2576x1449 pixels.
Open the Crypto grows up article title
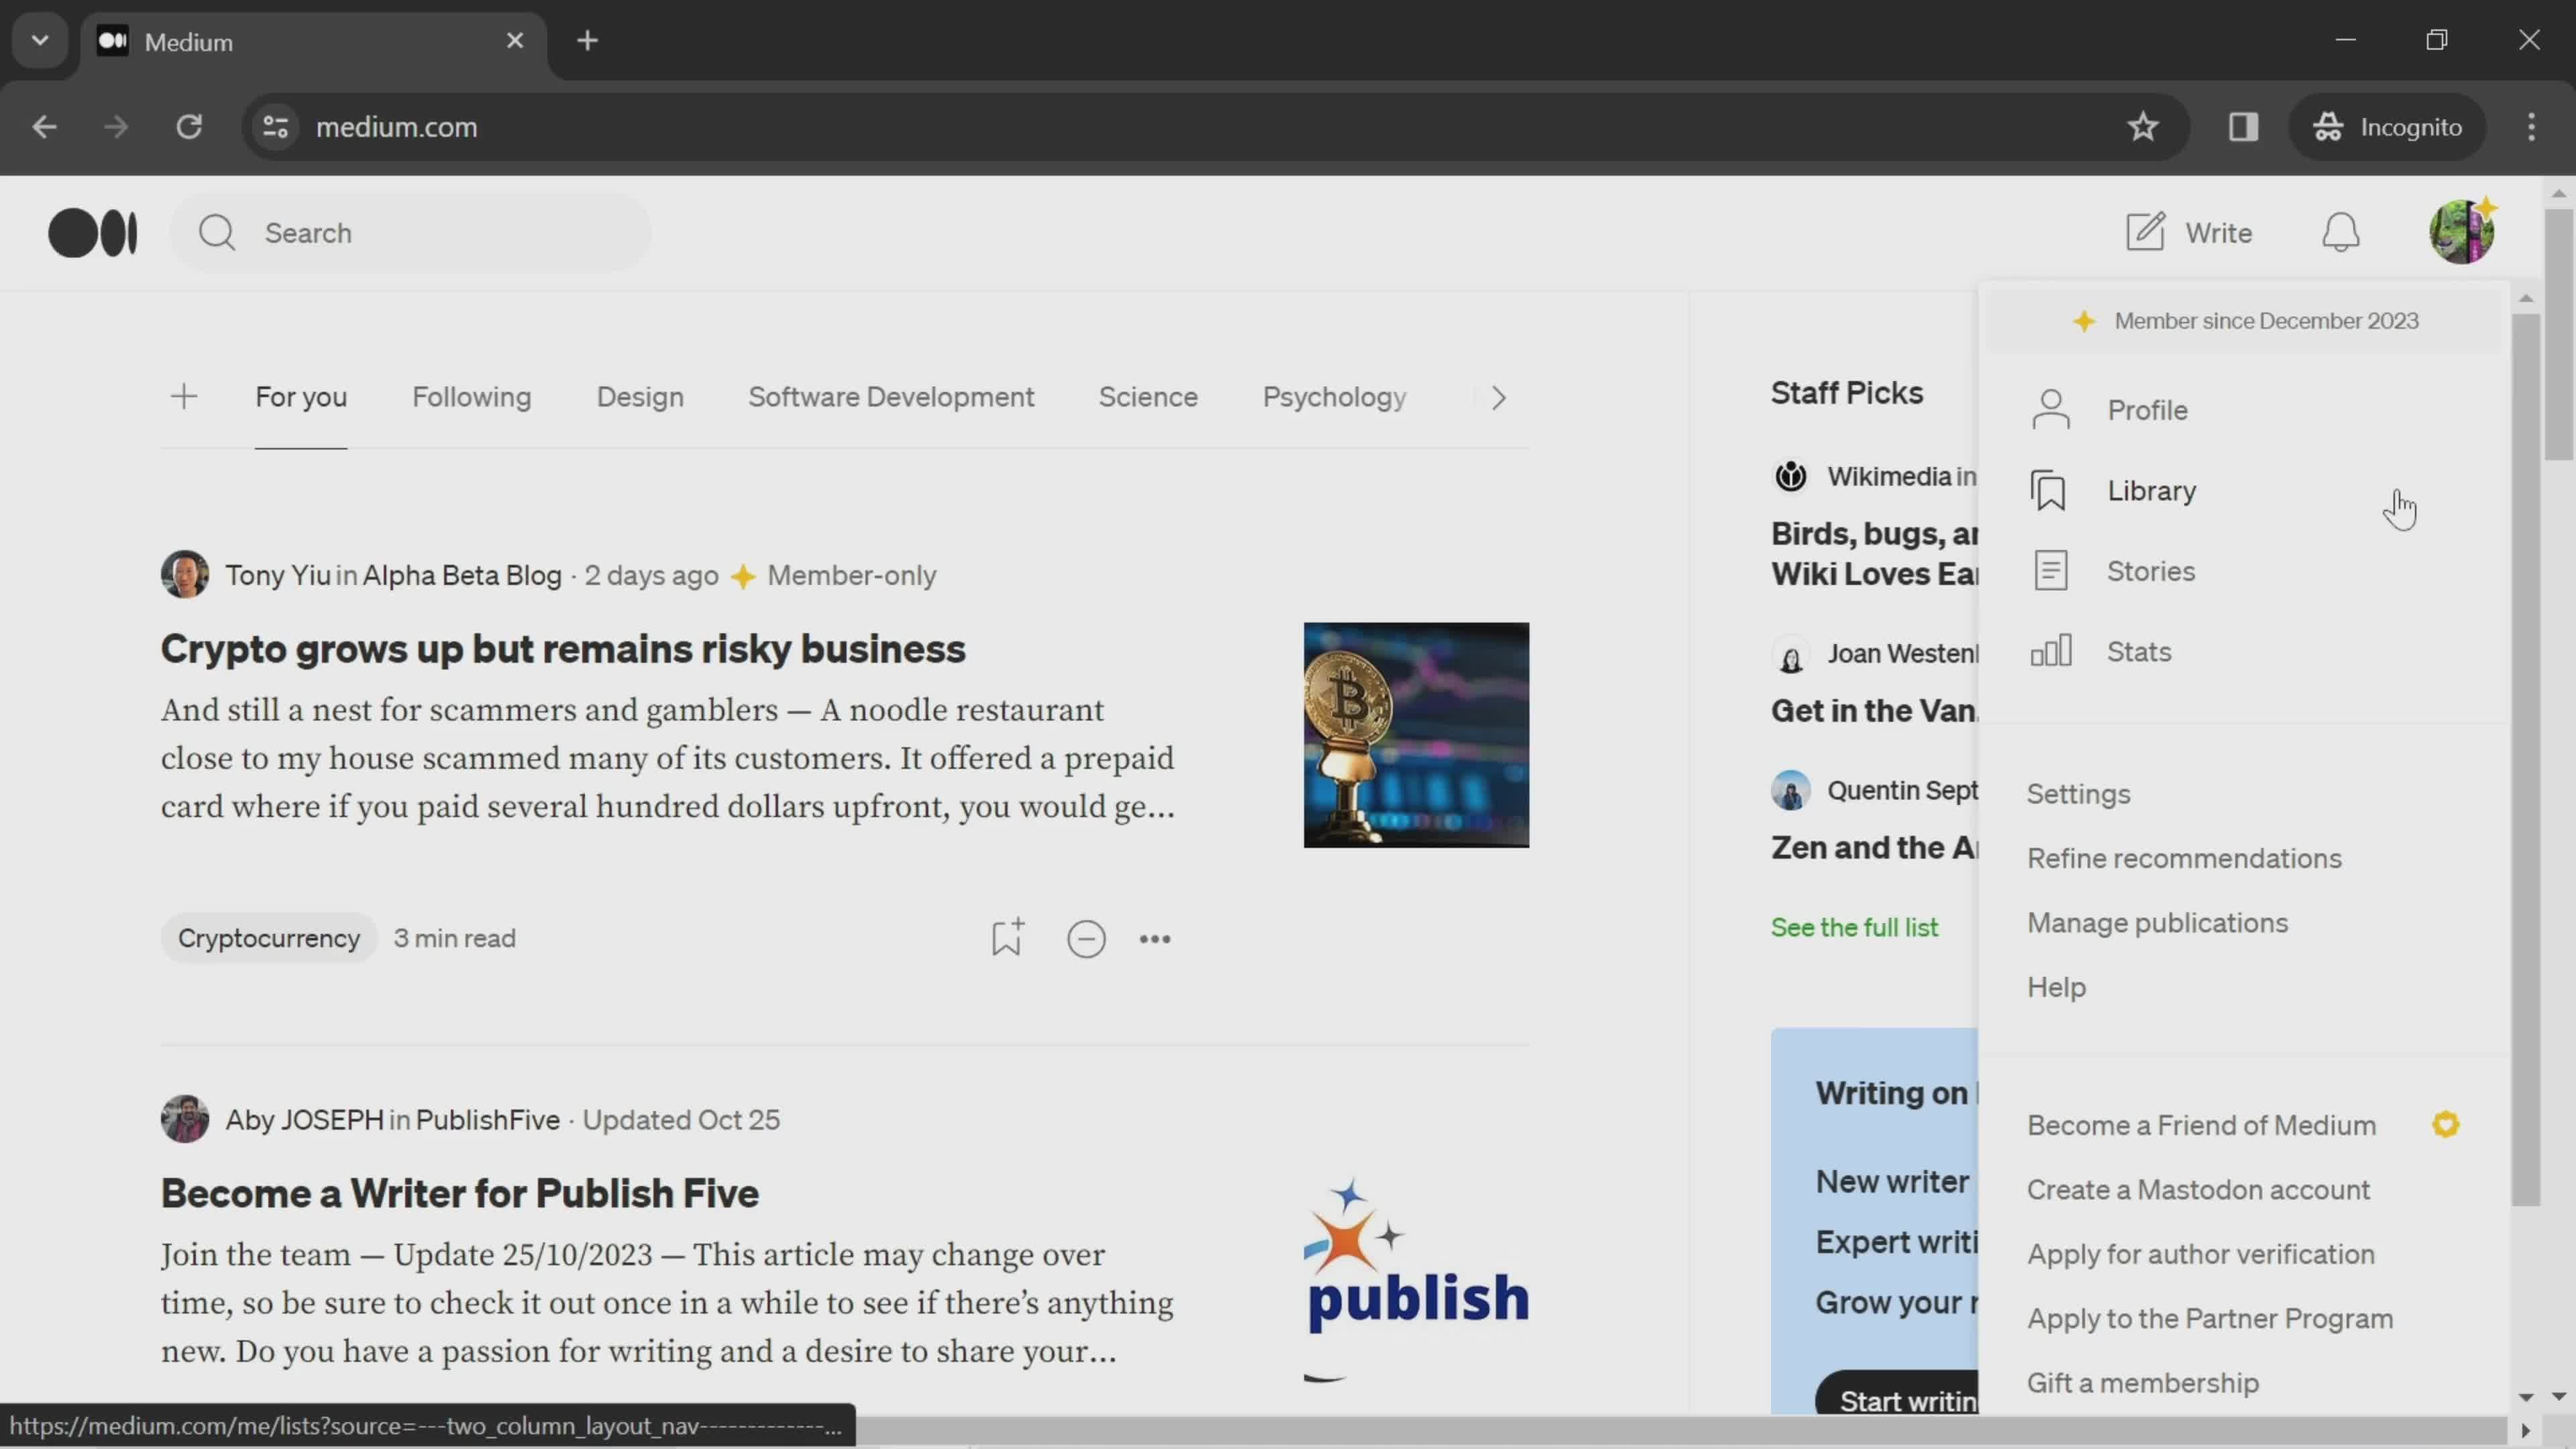(x=563, y=649)
